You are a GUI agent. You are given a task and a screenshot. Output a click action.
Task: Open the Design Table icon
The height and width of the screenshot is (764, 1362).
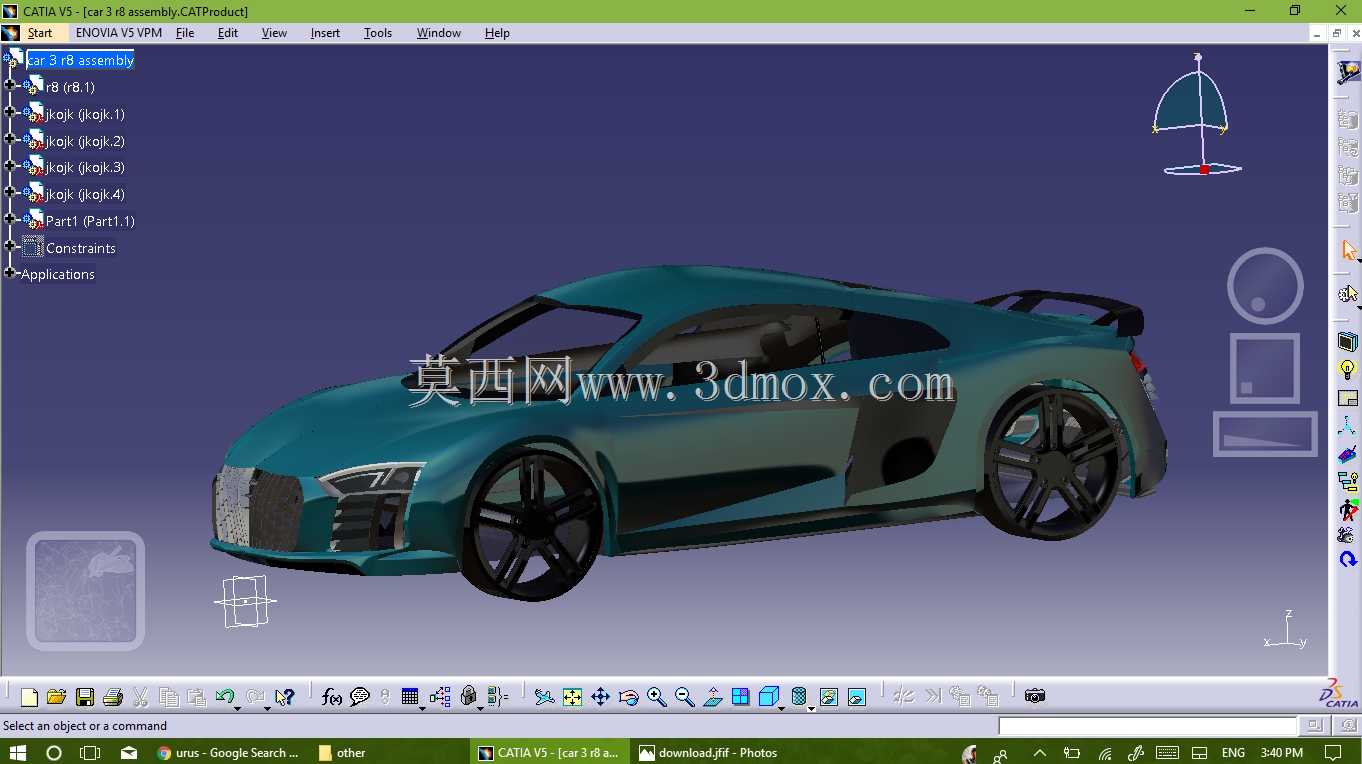point(410,697)
